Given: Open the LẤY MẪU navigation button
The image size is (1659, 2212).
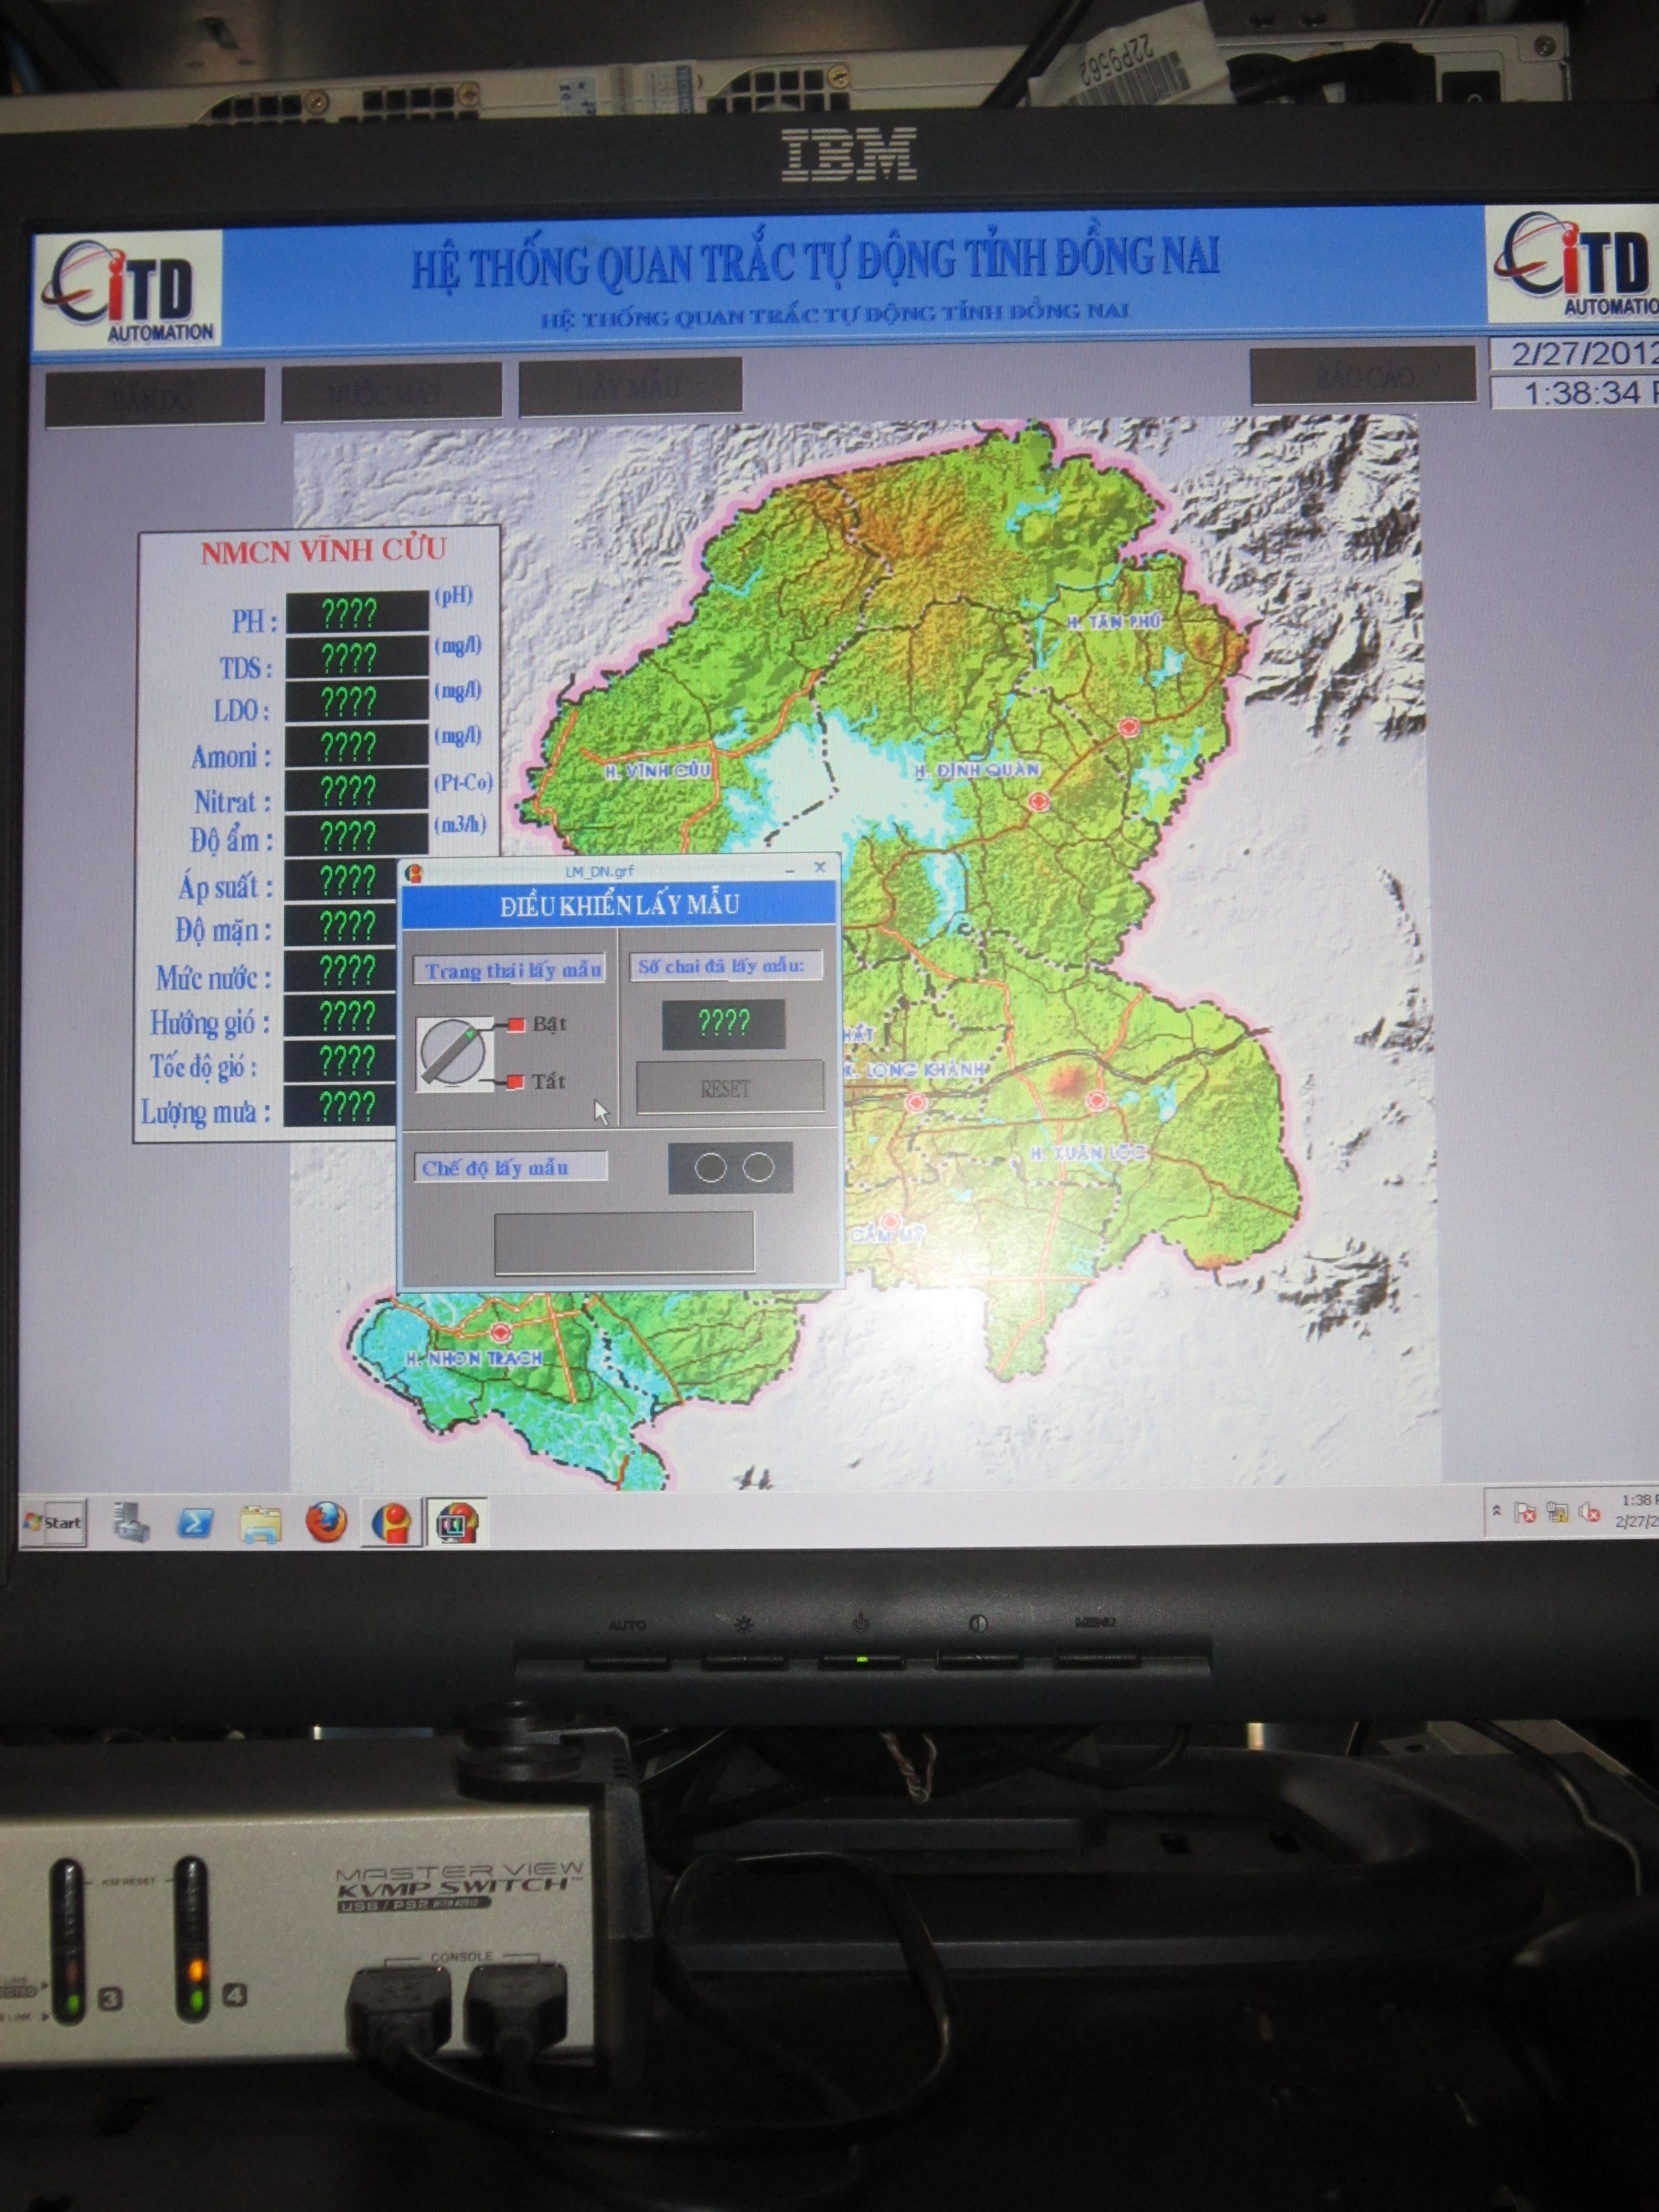Looking at the screenshot, I should pos(630,385).
